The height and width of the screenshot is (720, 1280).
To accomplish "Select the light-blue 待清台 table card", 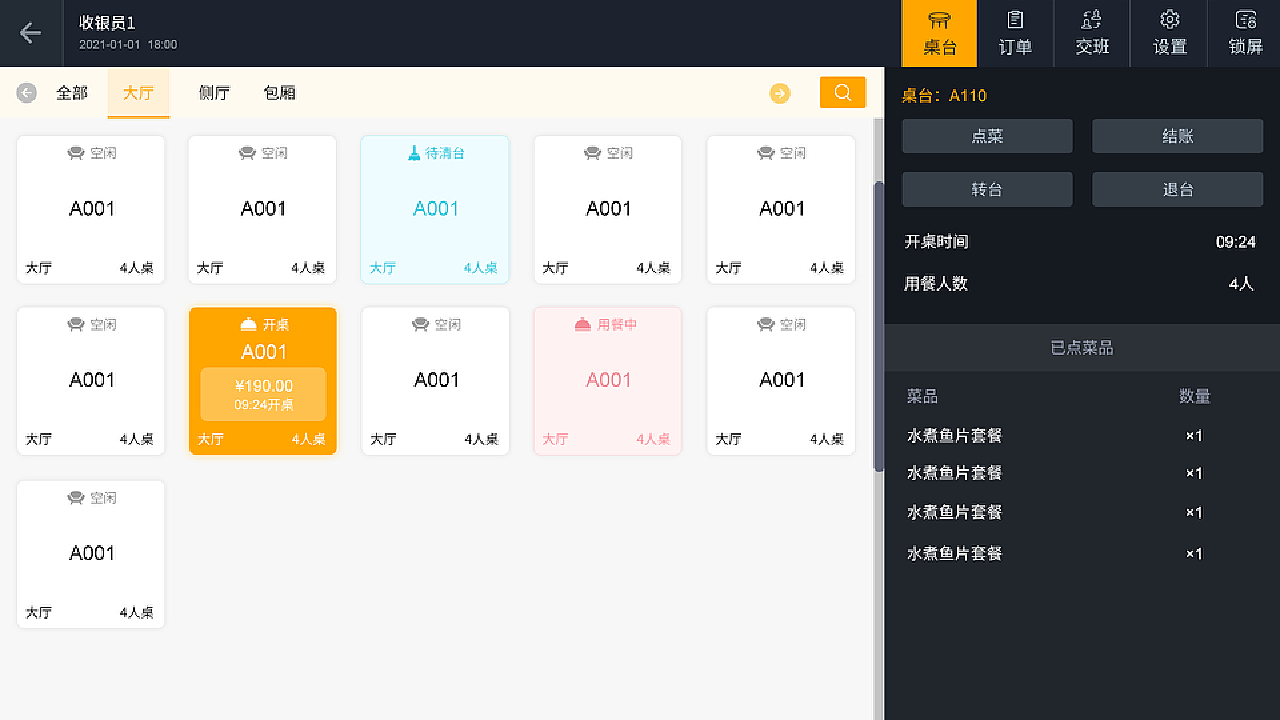I will [x=435, y=209].
